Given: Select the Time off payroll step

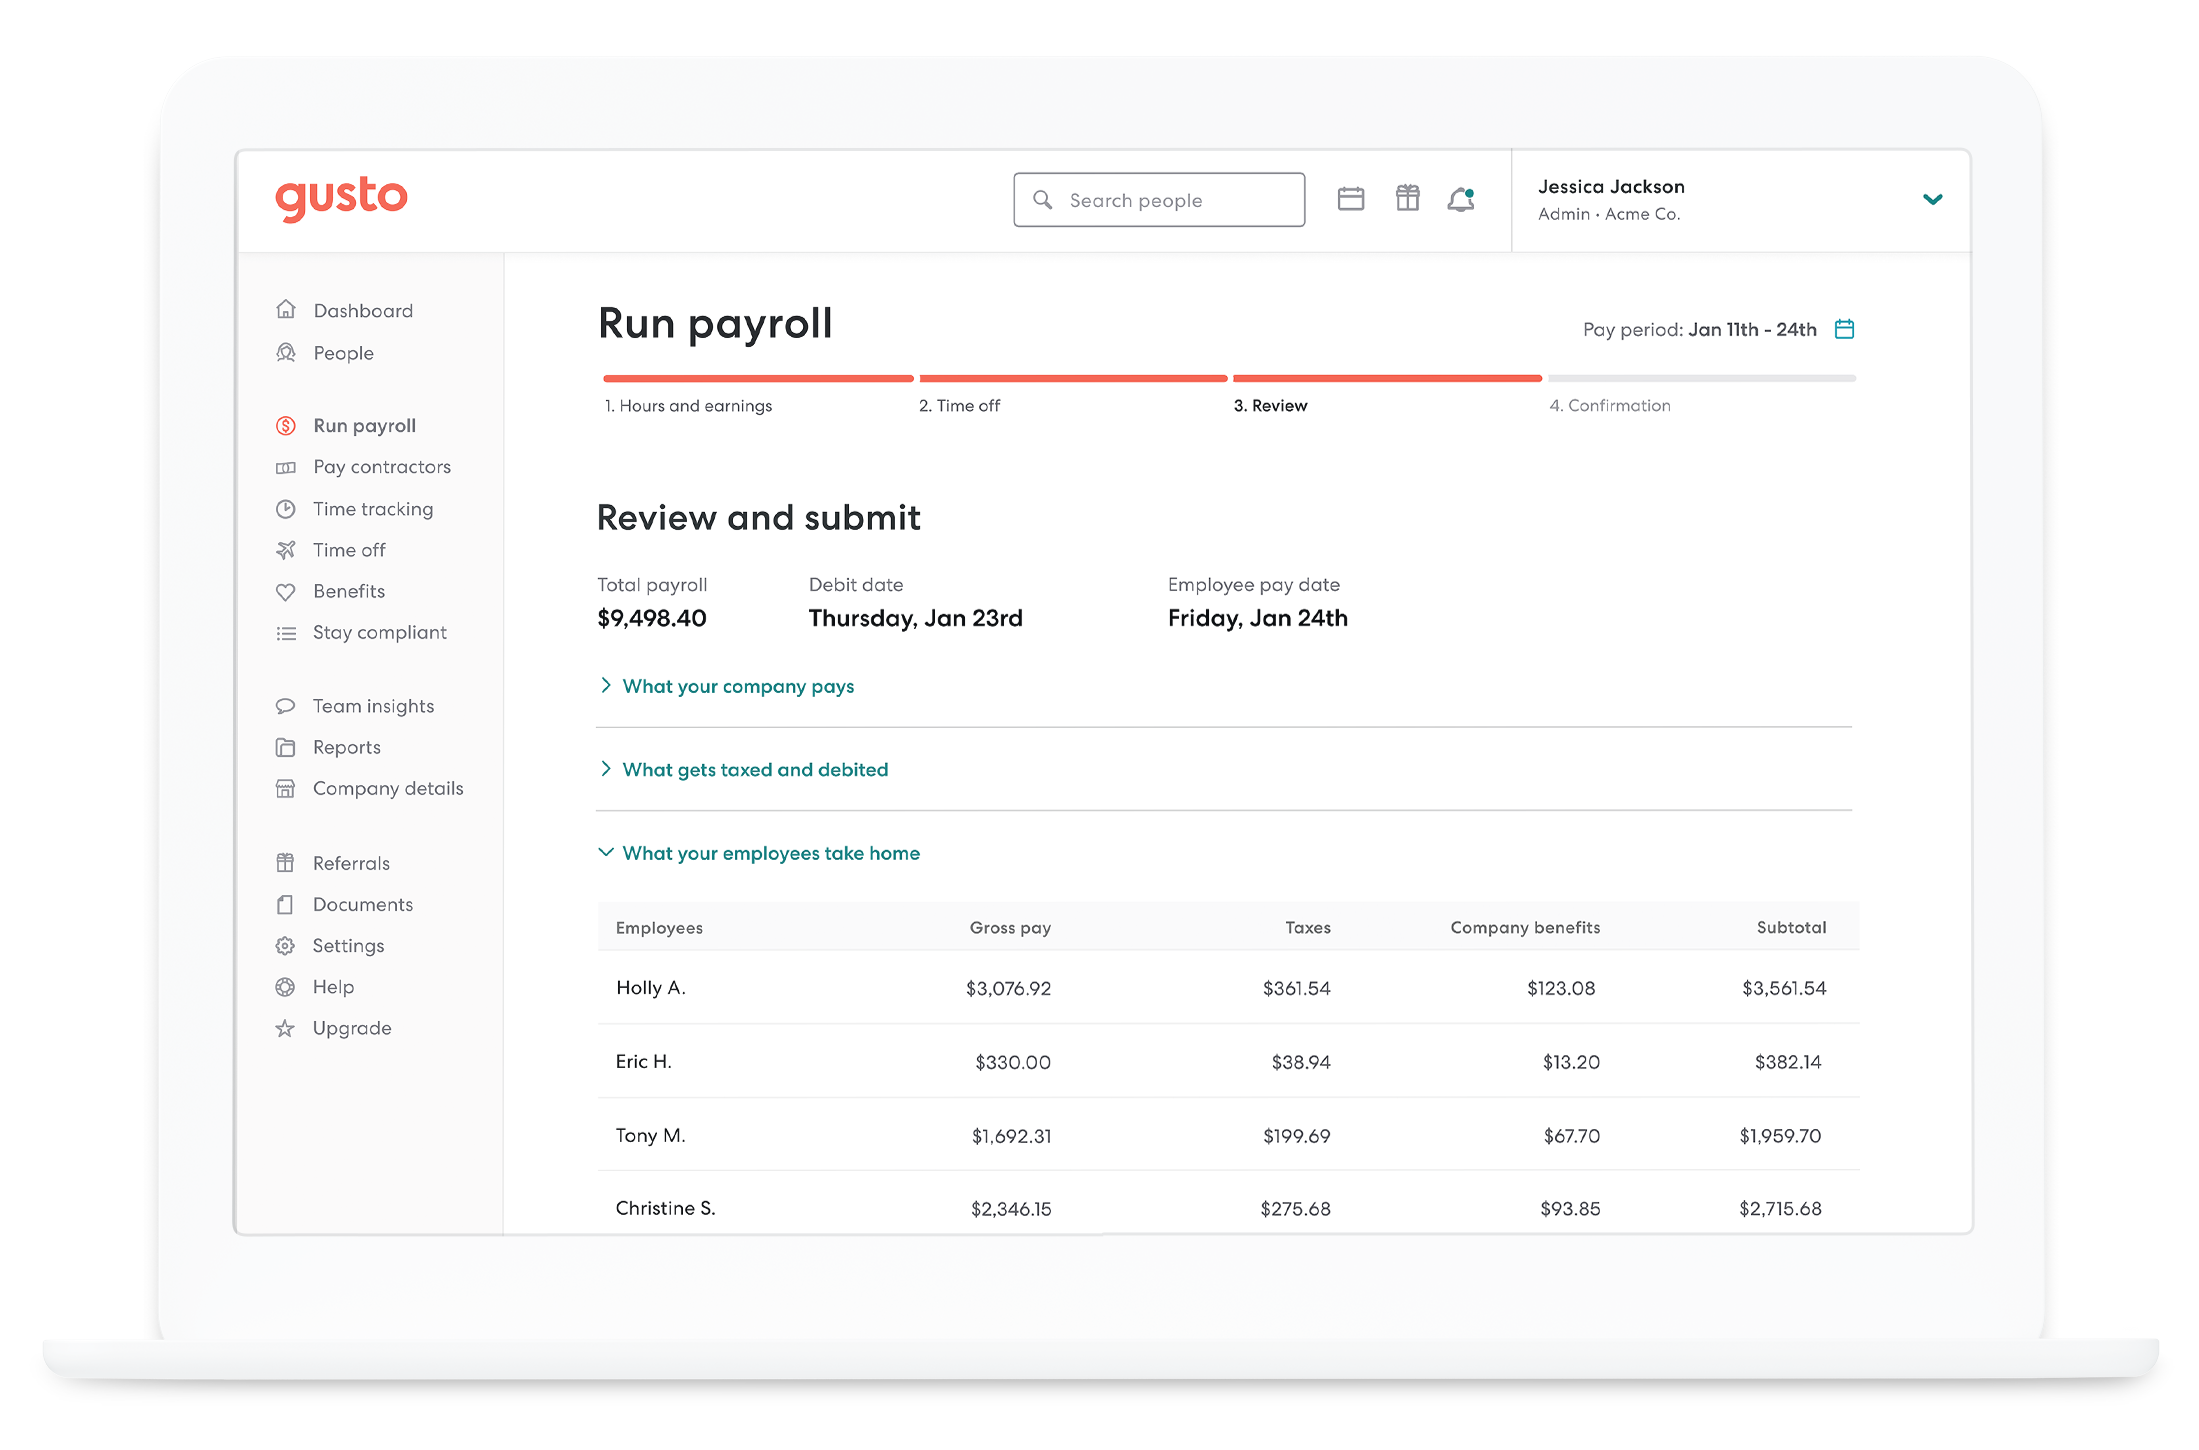Looking at the screenshot, I should (x=959, y=405).
